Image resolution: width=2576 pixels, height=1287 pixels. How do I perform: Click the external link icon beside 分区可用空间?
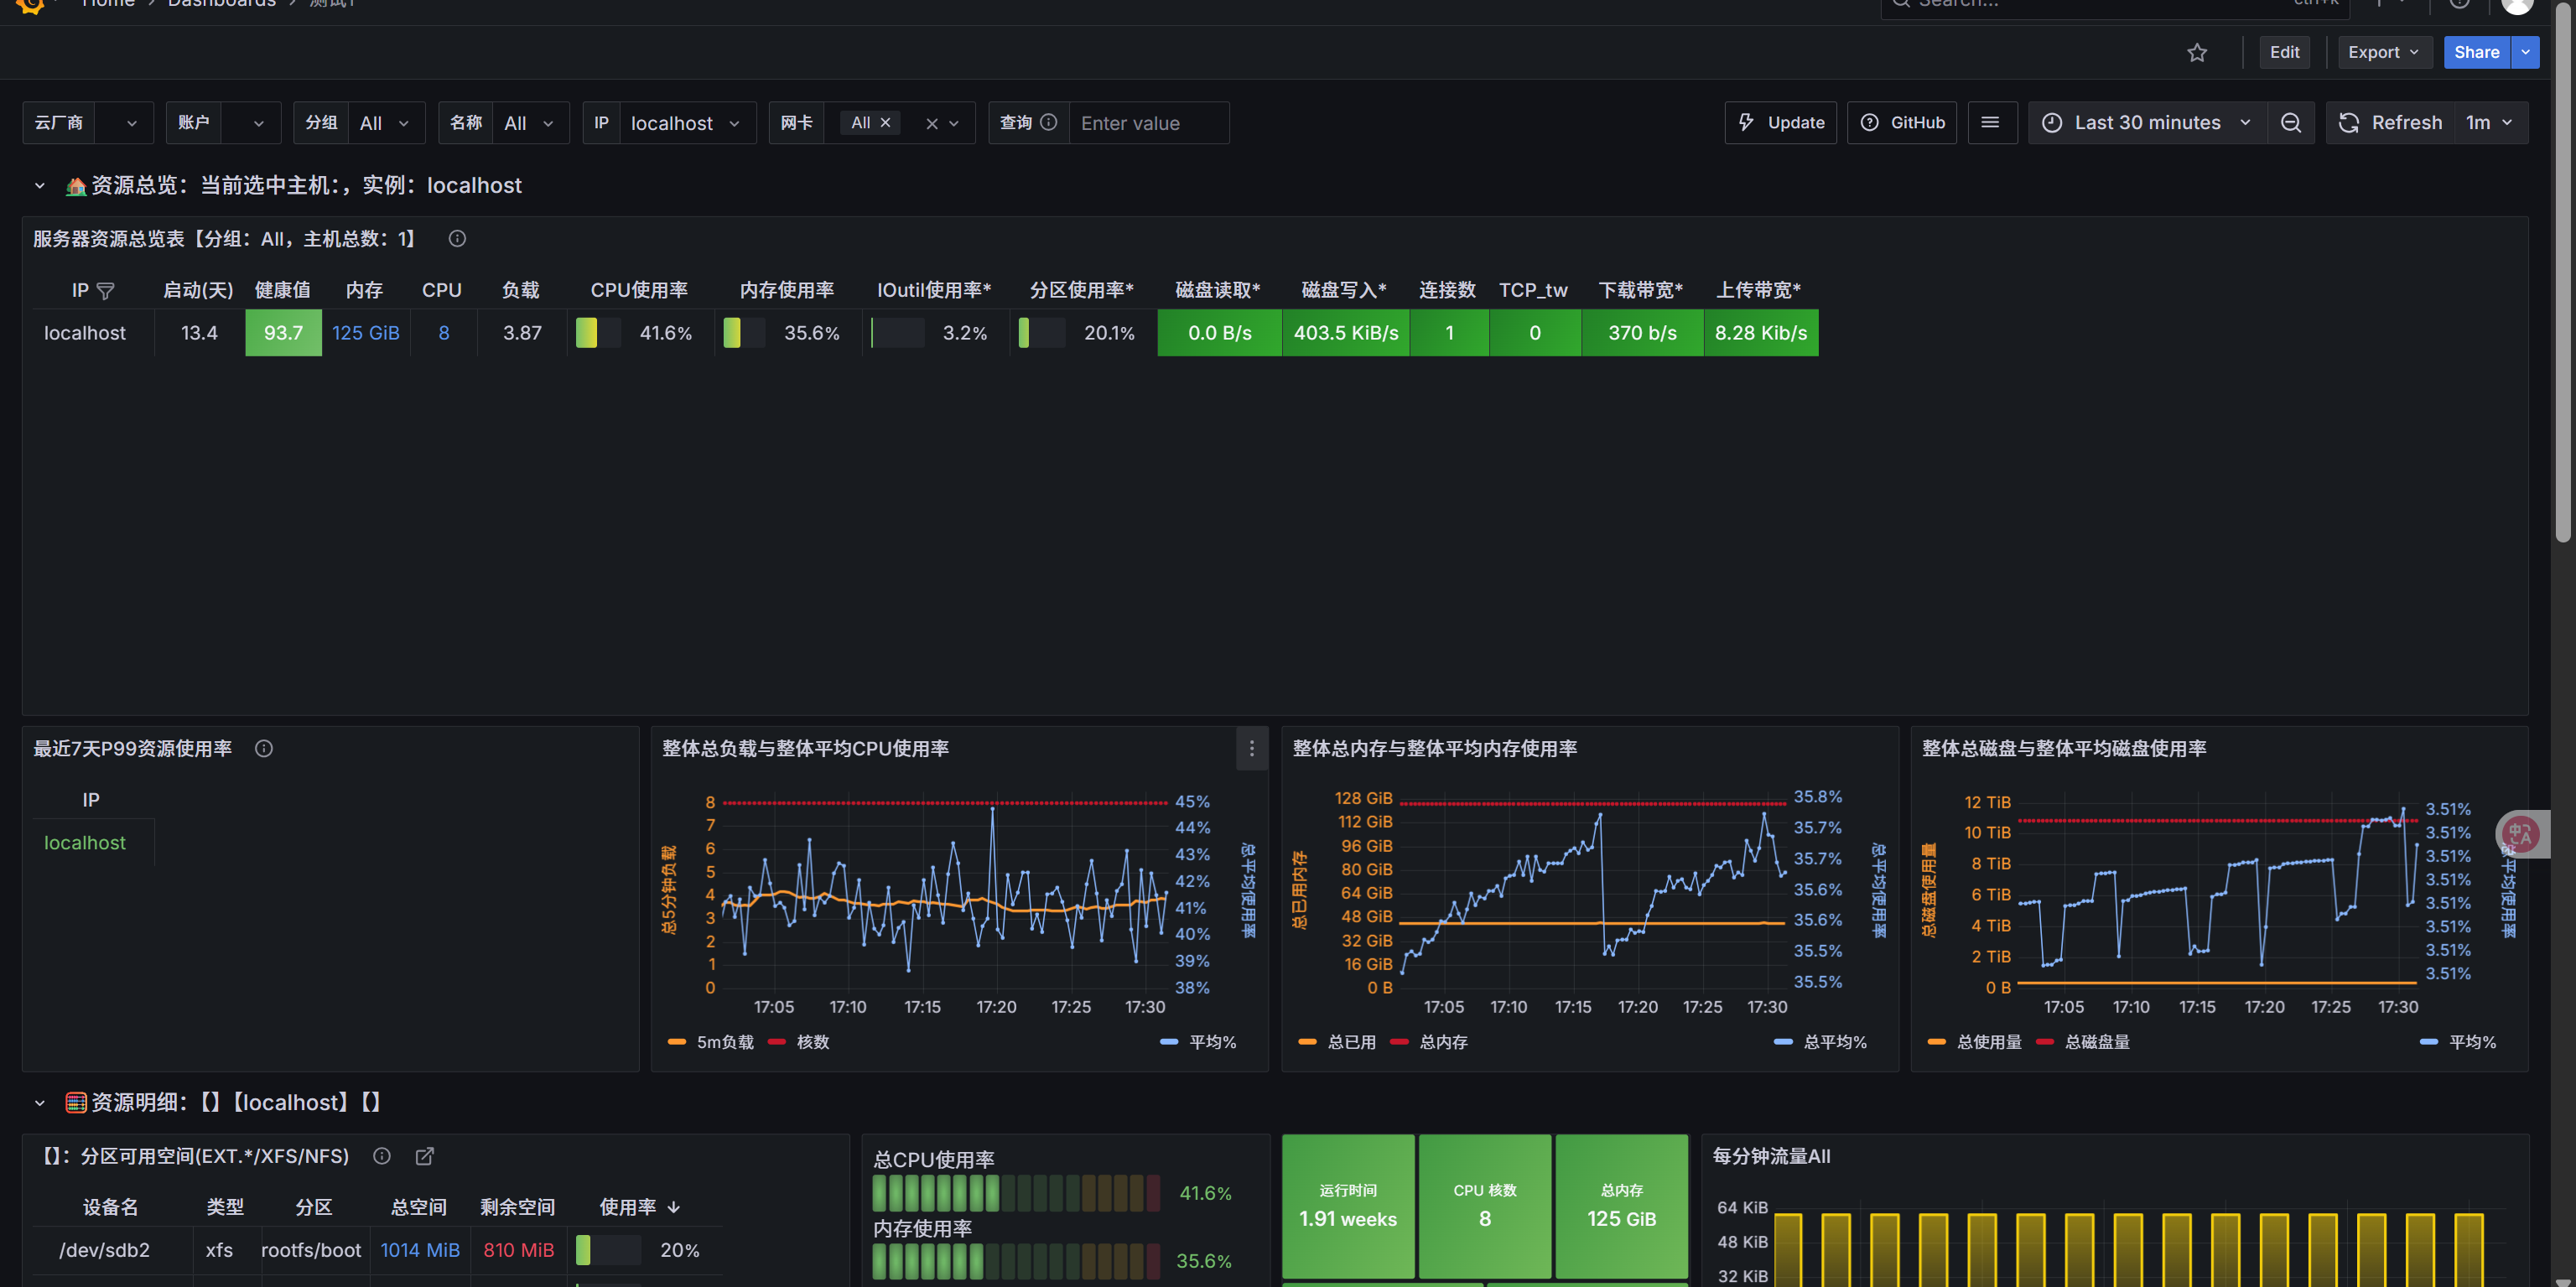tap(425, 1157)
